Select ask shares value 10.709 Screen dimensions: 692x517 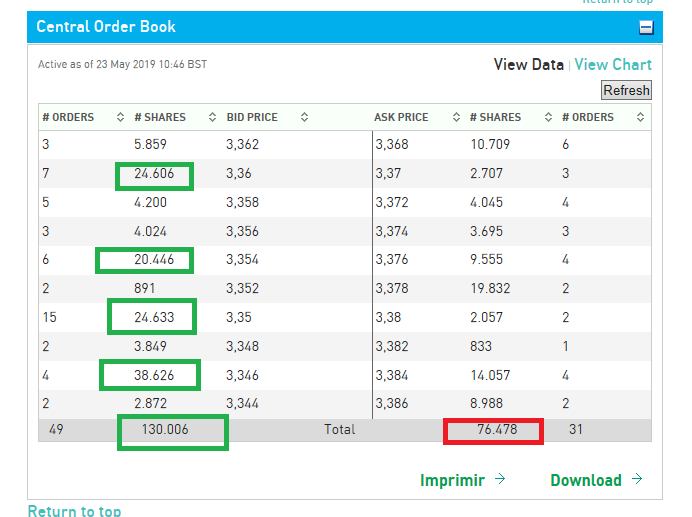click(x=490, y=144)
